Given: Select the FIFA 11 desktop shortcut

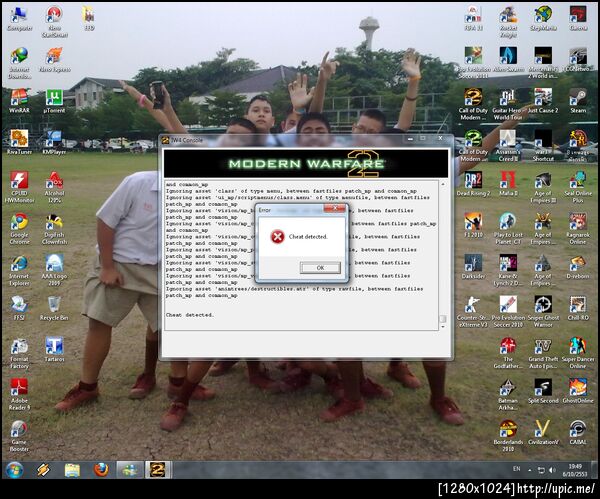Looking at the screenshot, I should (473, 18).
